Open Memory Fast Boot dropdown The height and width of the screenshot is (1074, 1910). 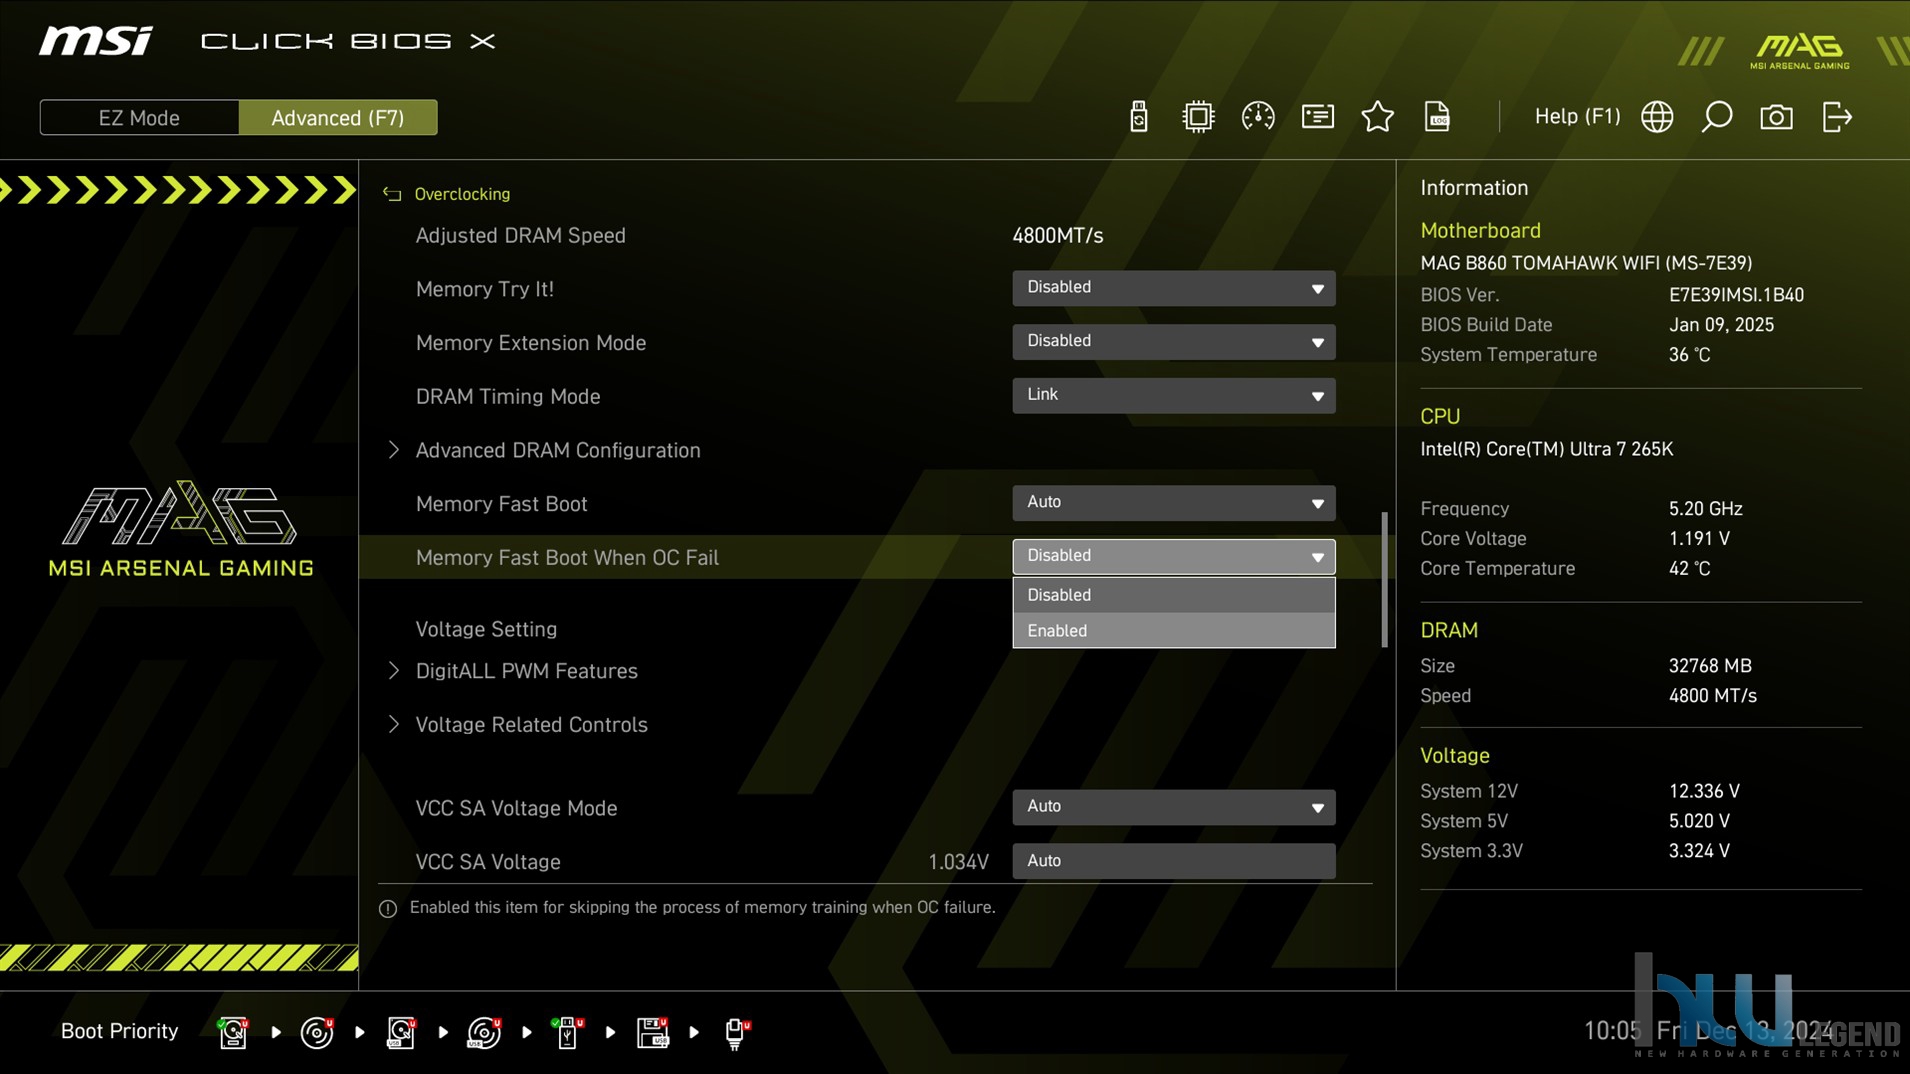[x=1173, y=503]
